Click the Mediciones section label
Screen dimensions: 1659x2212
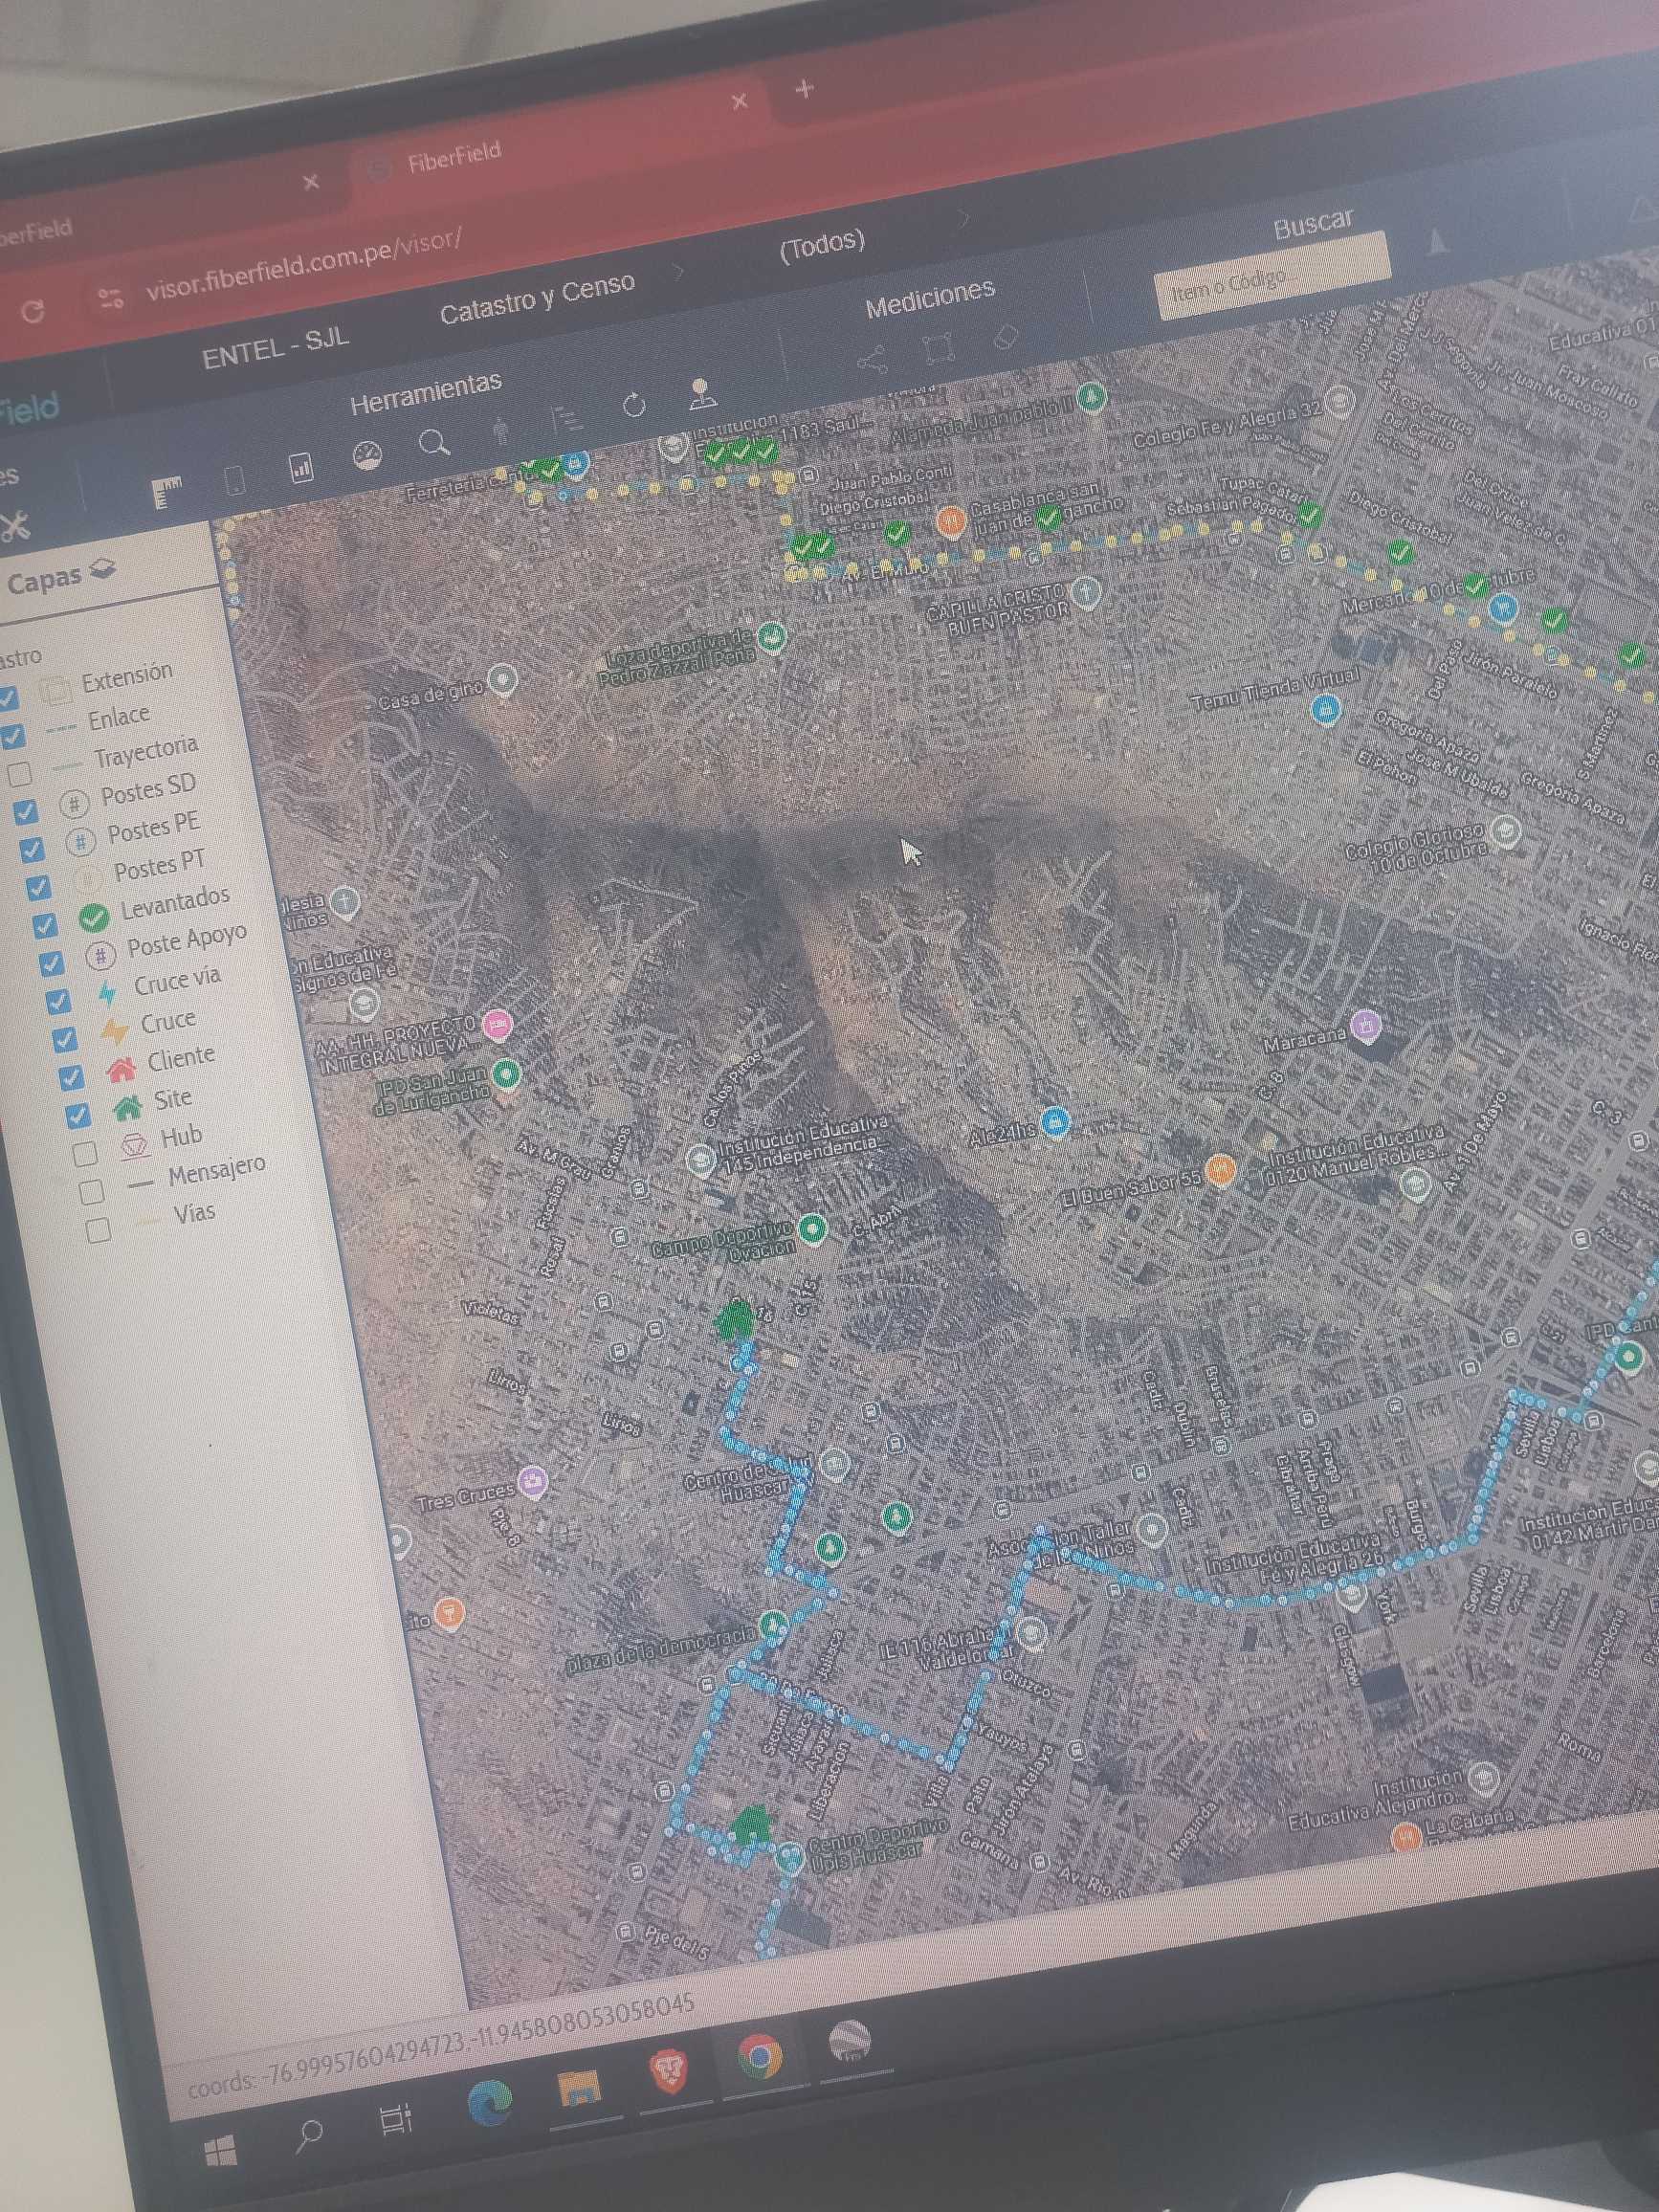[930, 298]
